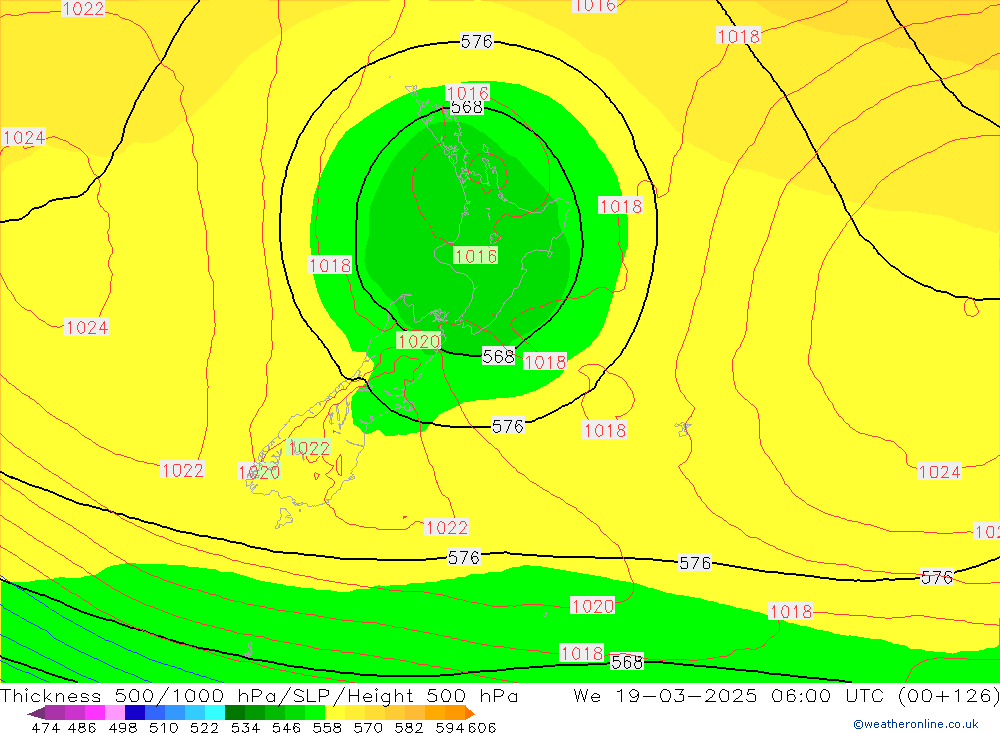Click the 568 label directly beneath the 1016 label
Image resolution: width=1000 pixels, height=733 pixels.
(x=467, y=107)
